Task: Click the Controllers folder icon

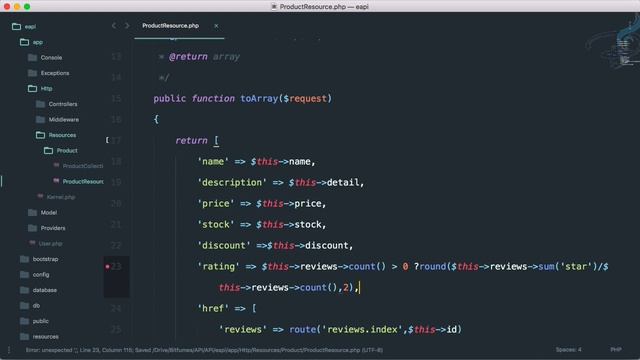Action: tap(40, 104)
